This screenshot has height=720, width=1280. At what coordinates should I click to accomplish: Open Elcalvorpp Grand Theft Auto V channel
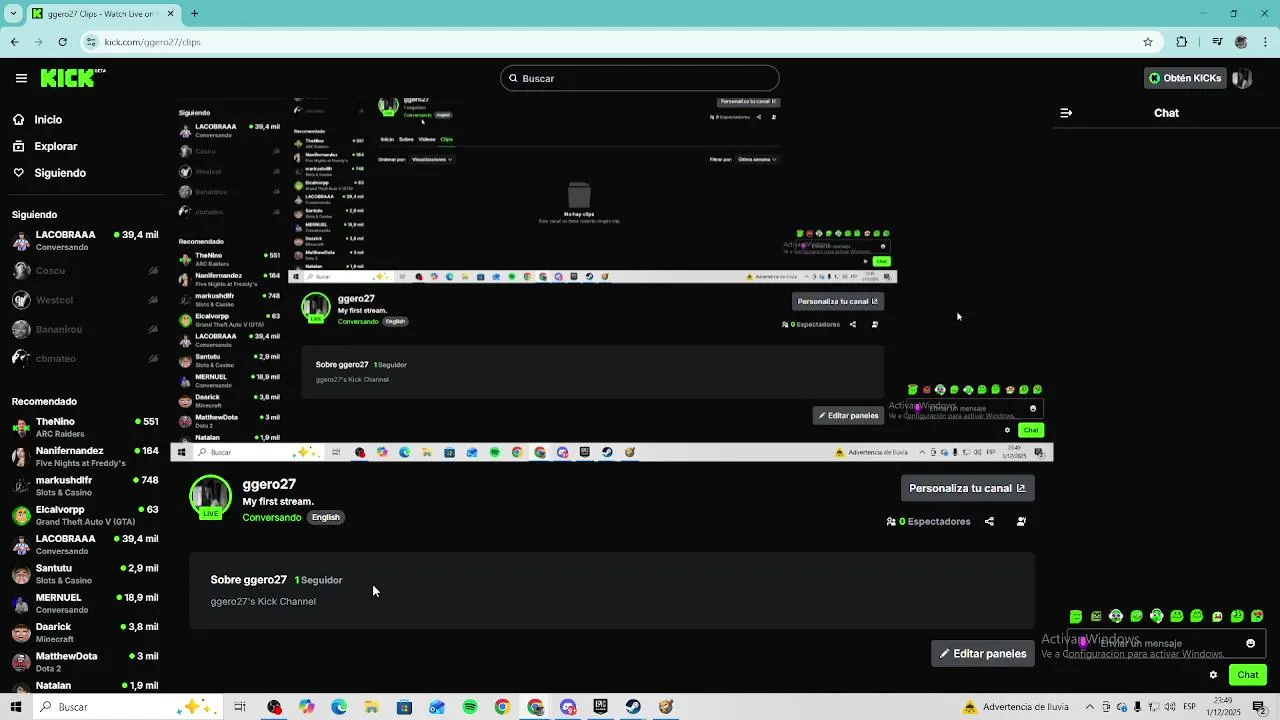click(x=85, y=515)
